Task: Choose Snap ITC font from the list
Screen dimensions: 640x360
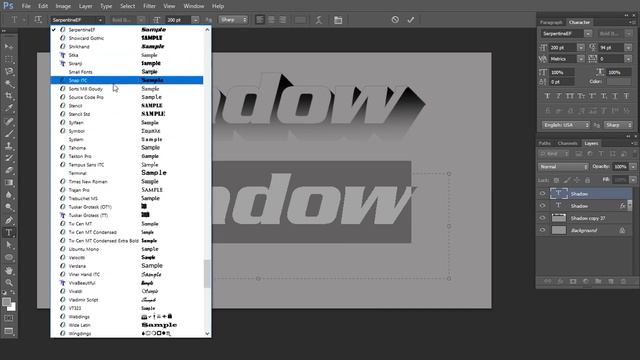Action: click(x=127, y=80)
